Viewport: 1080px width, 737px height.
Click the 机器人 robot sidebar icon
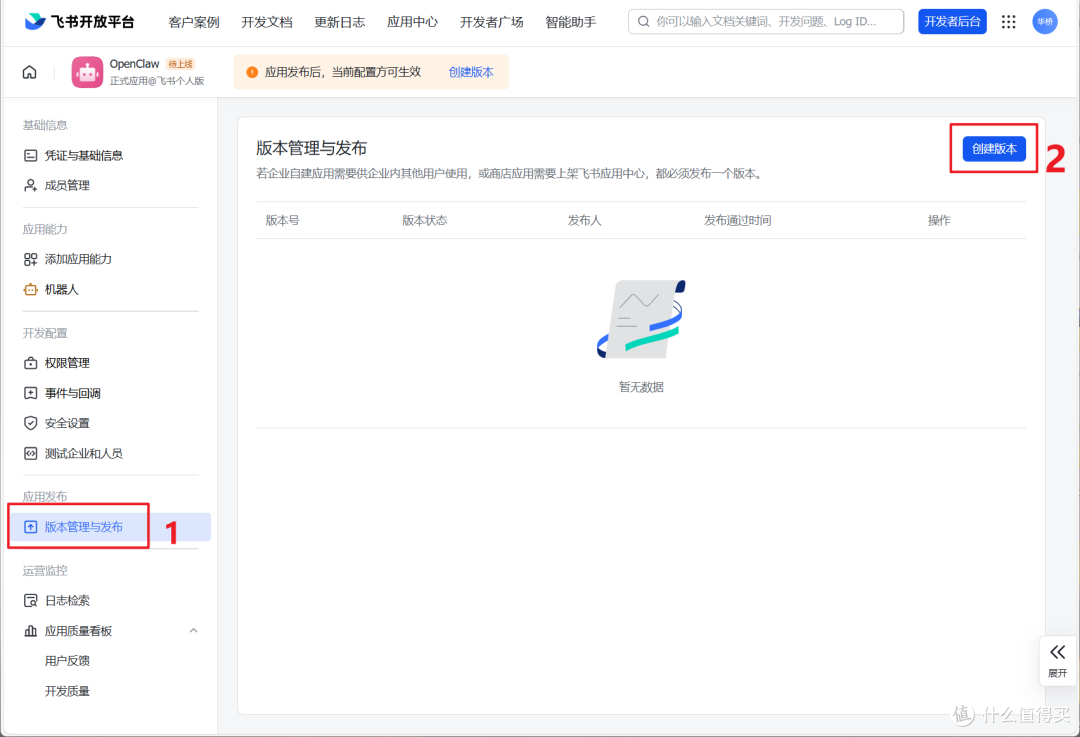click(x=30, y=290)
